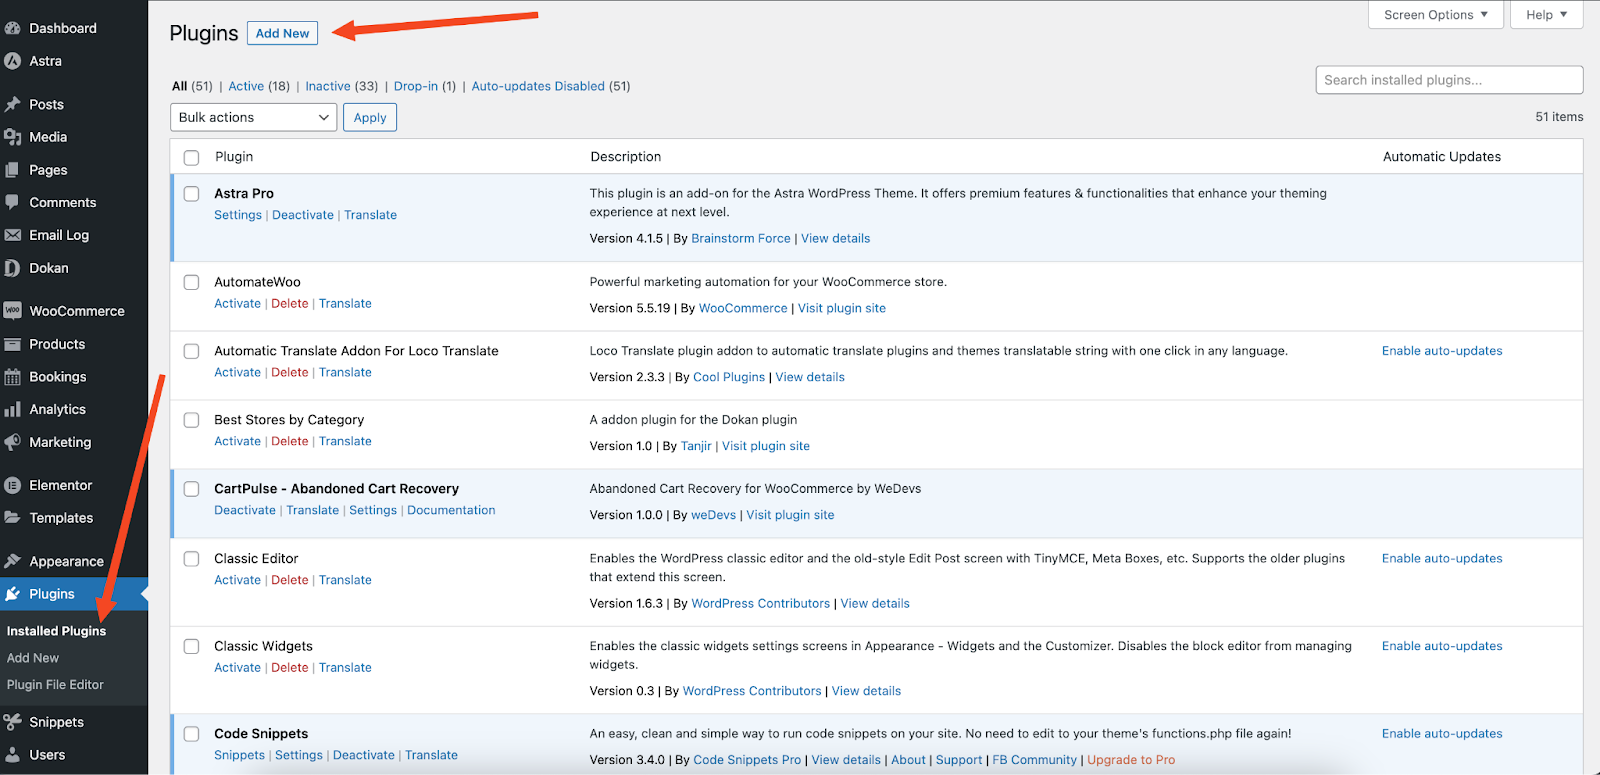Click the Appearance paintbrush icon
Image resolution: width=1600 pixels, height=775 pixels.
(x=13, y=561)
